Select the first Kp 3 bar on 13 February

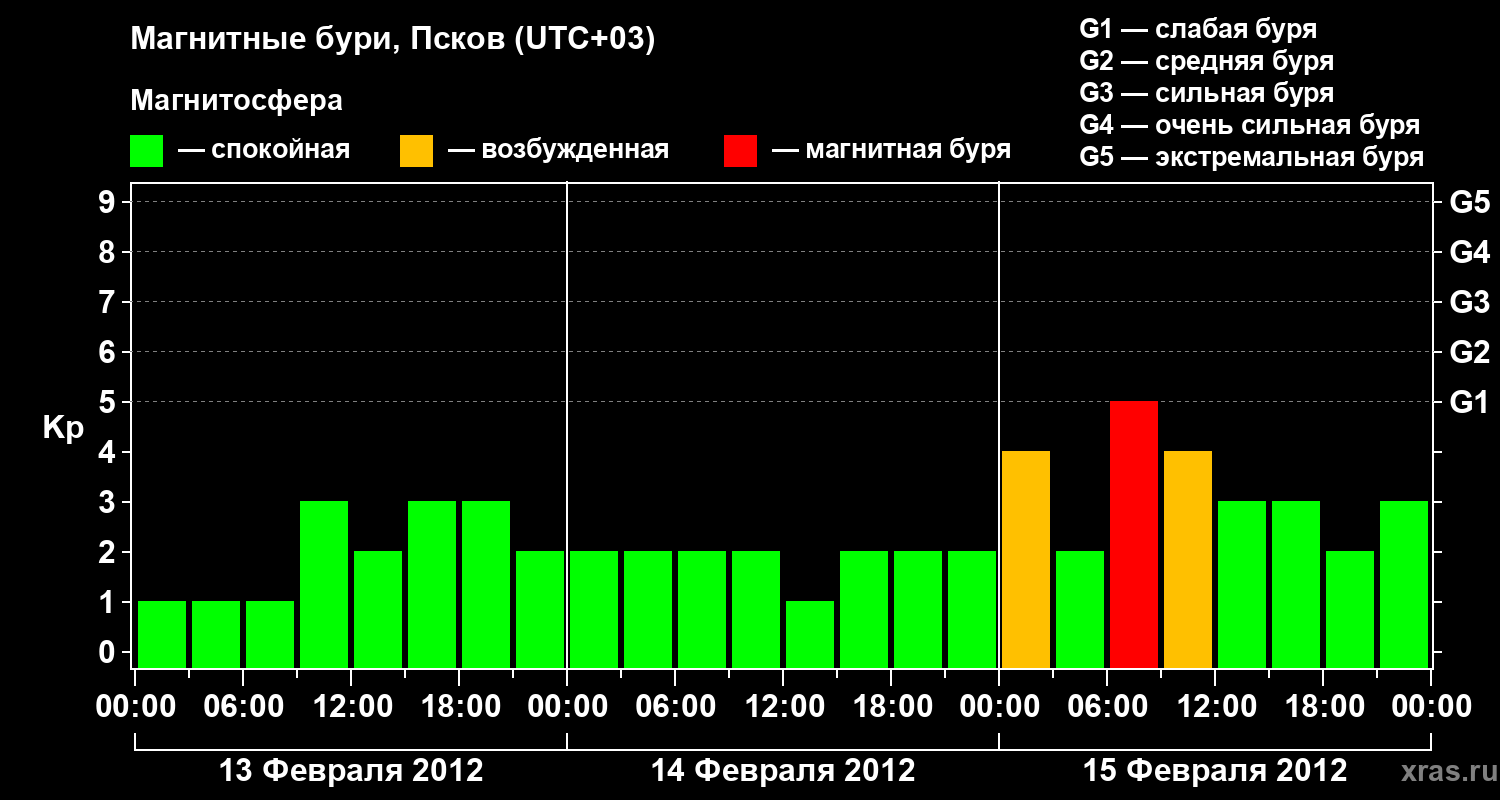pyautogui.click(x=324, y=584)
